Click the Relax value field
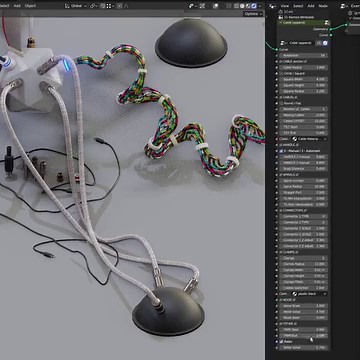360x360 pixels. click(x=303, y=347)
